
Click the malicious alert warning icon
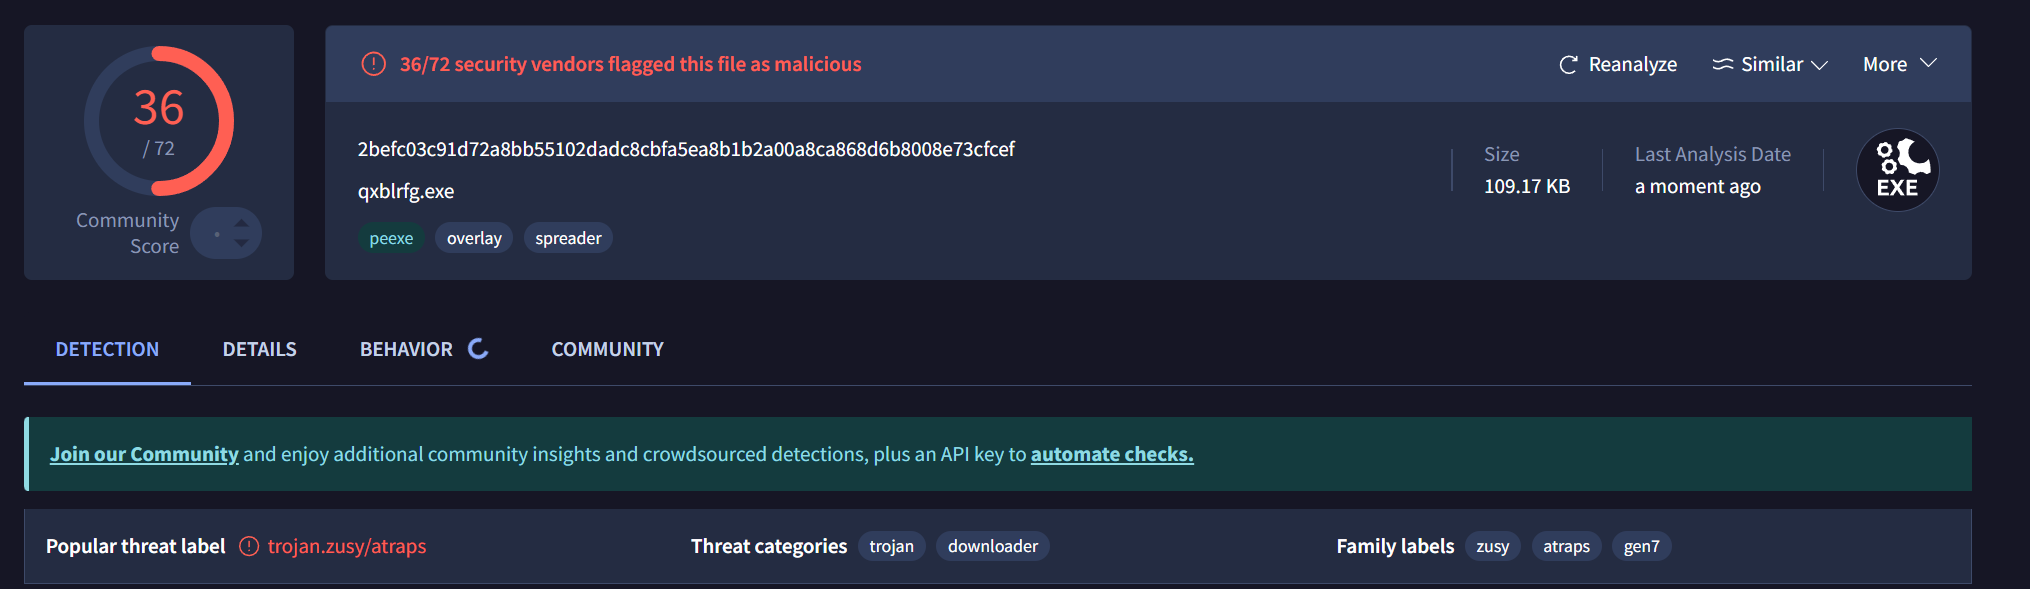point(373,65)
